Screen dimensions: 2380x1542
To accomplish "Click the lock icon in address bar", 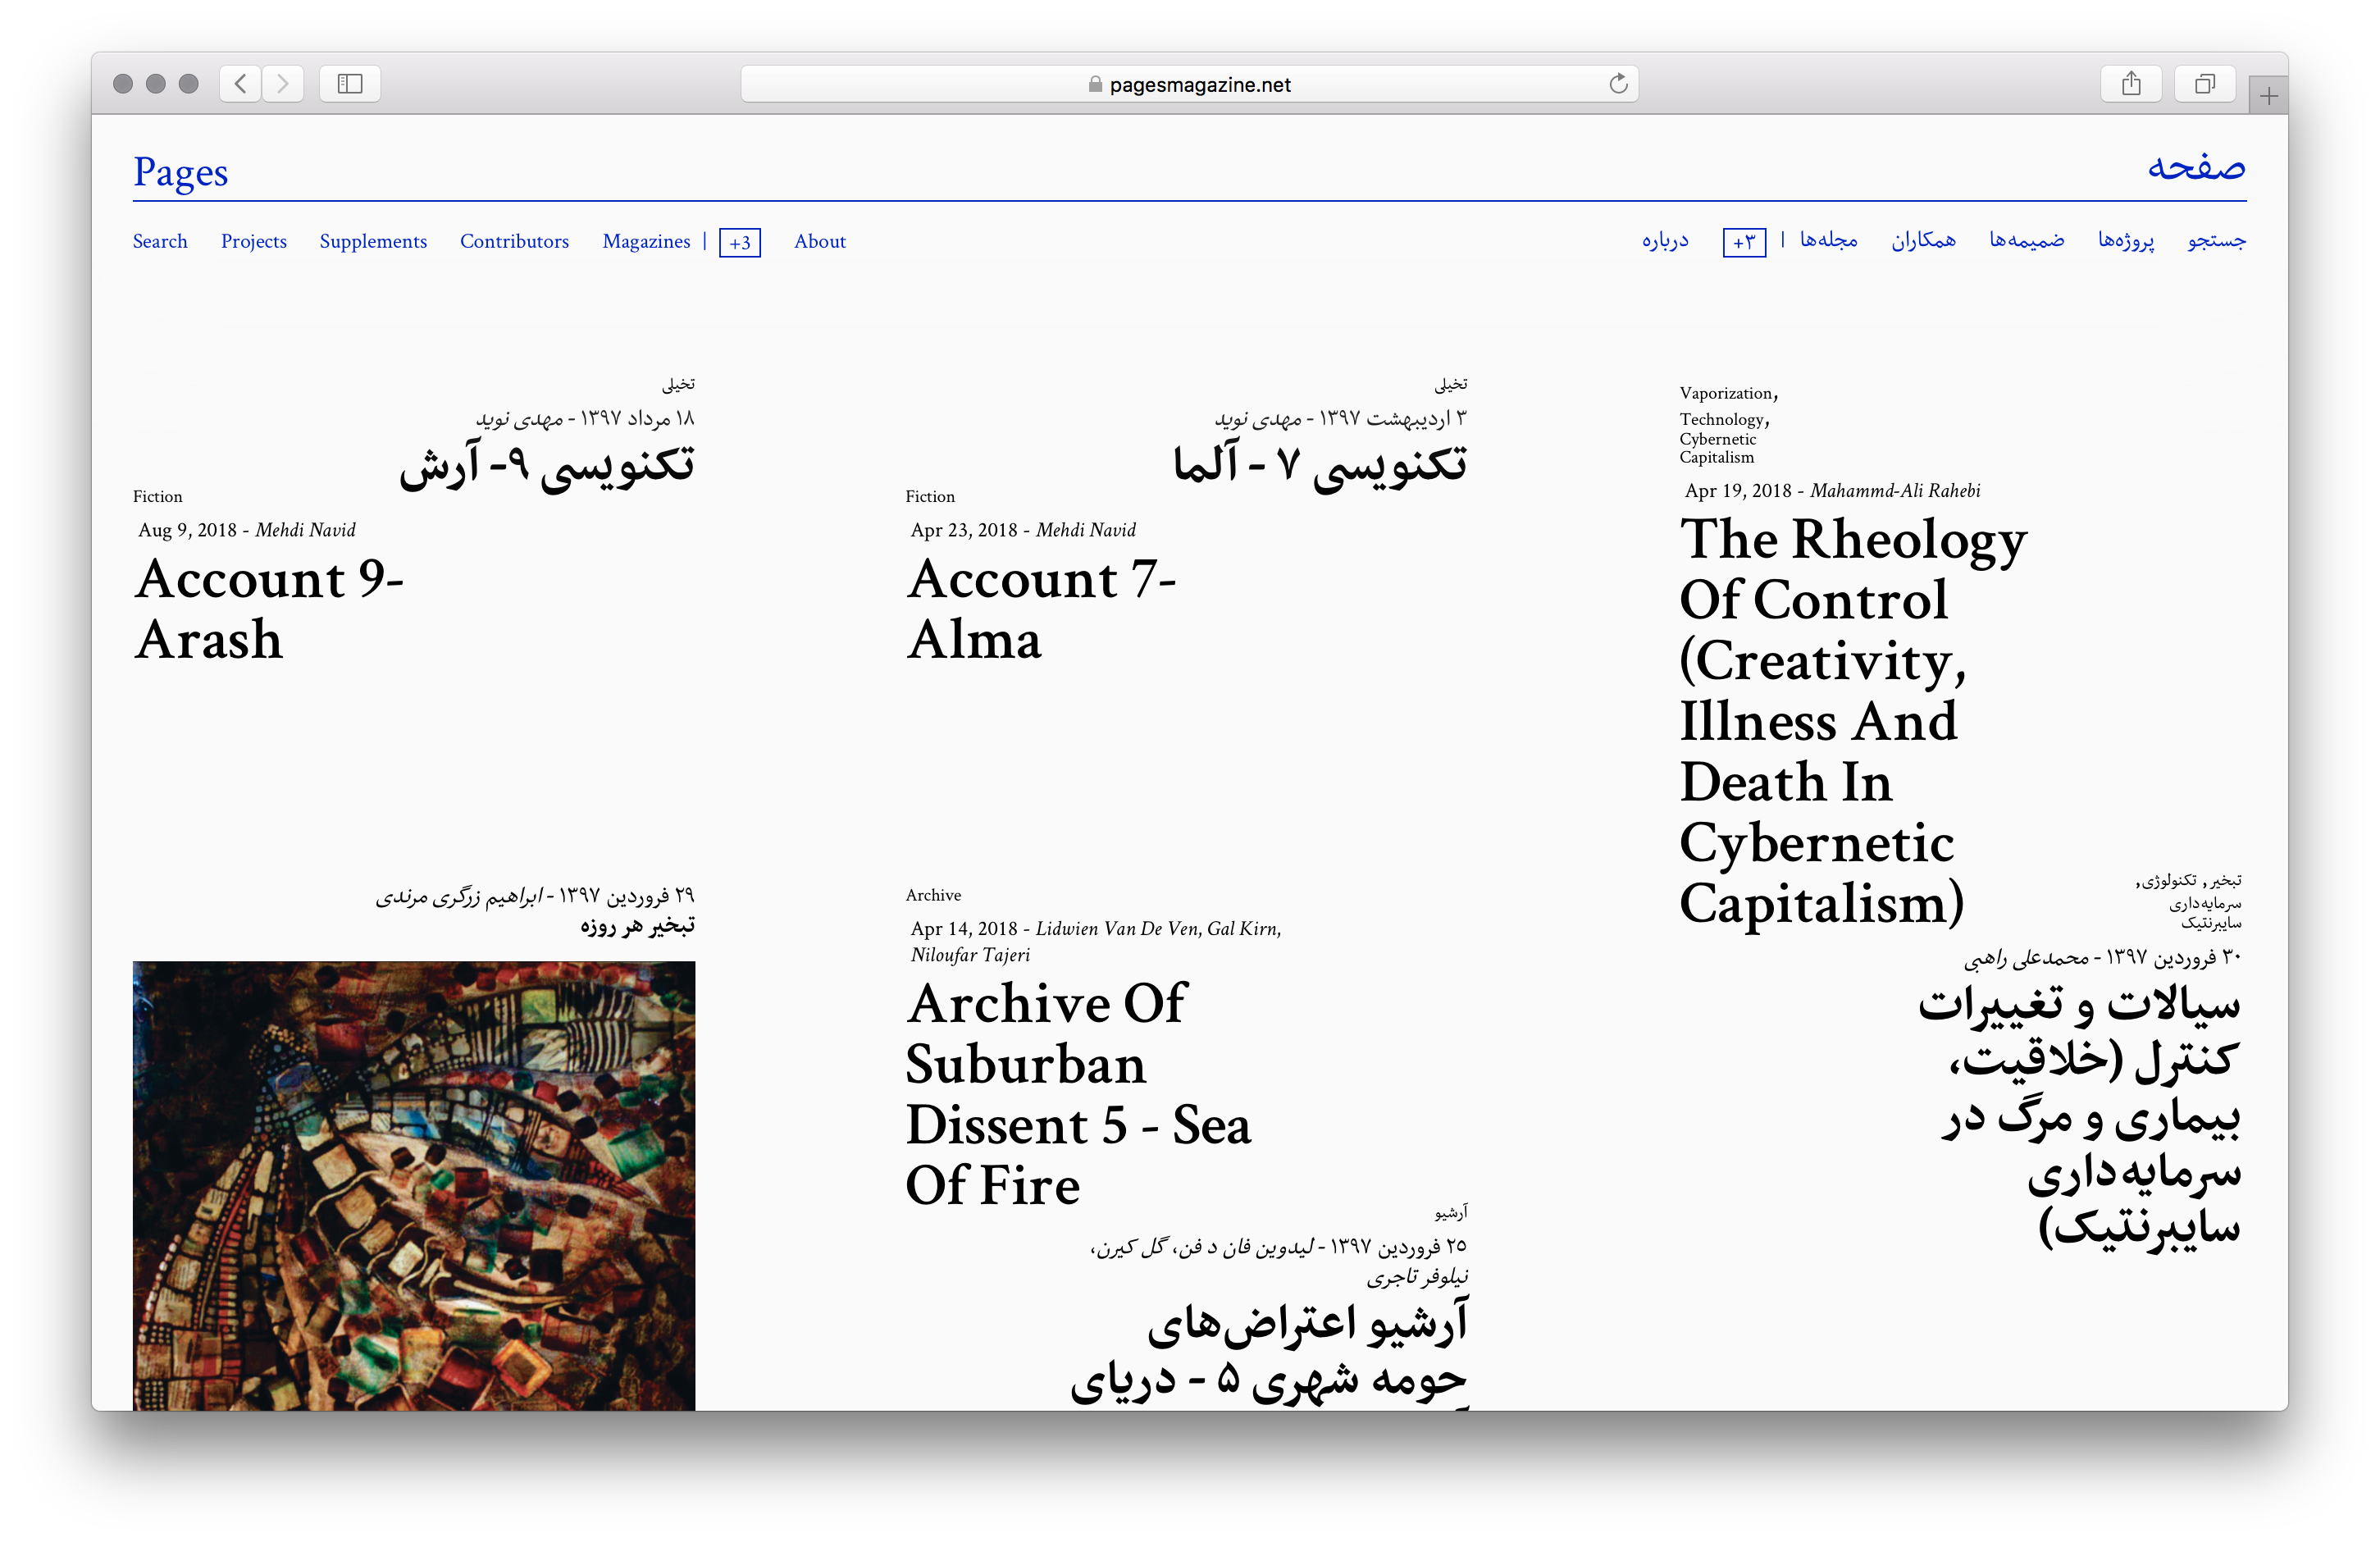I will point(1095,85).
